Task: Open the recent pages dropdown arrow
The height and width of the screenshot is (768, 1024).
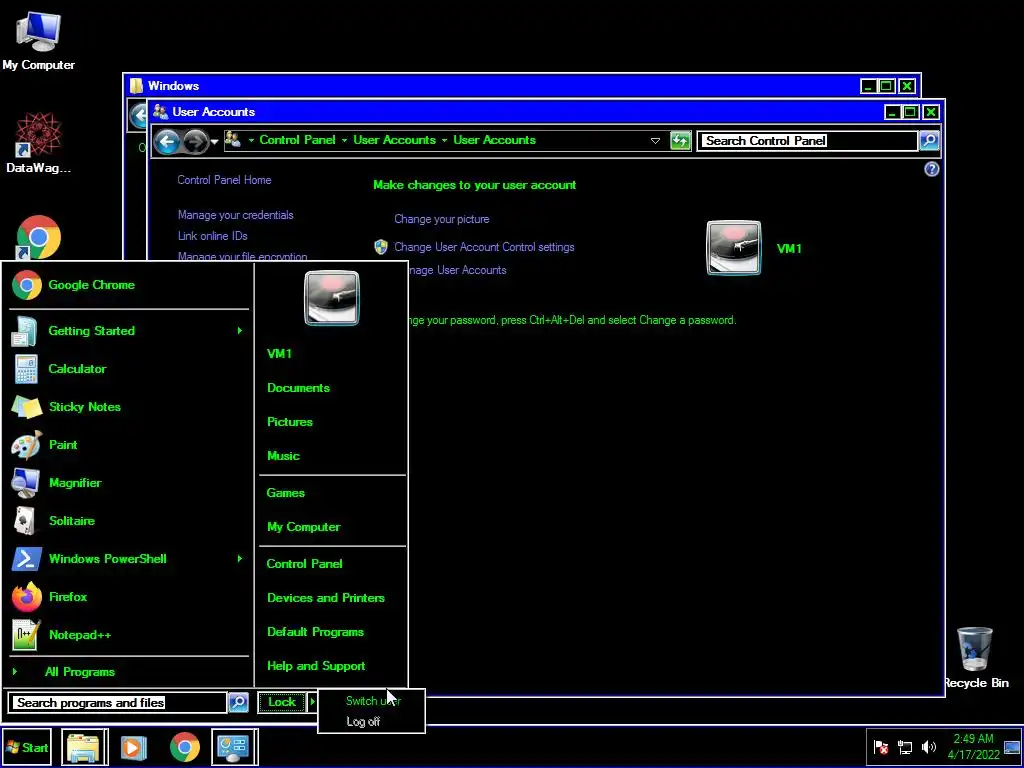Action: tap(214, 142)
